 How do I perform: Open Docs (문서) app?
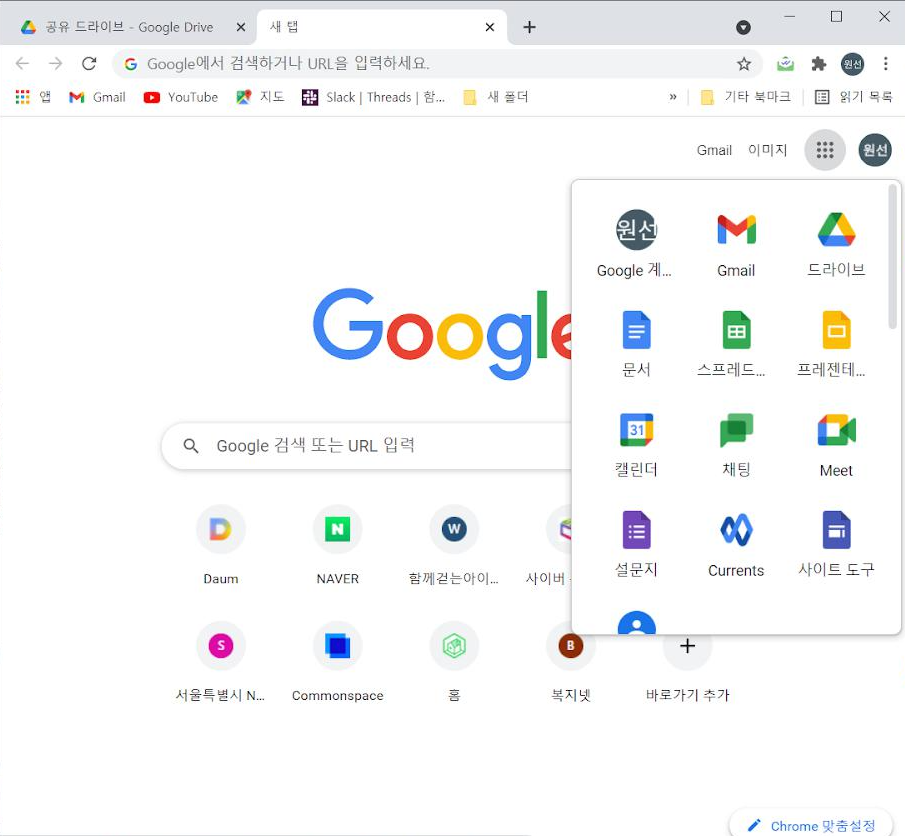pyautogui.click(x=635, y=345)
